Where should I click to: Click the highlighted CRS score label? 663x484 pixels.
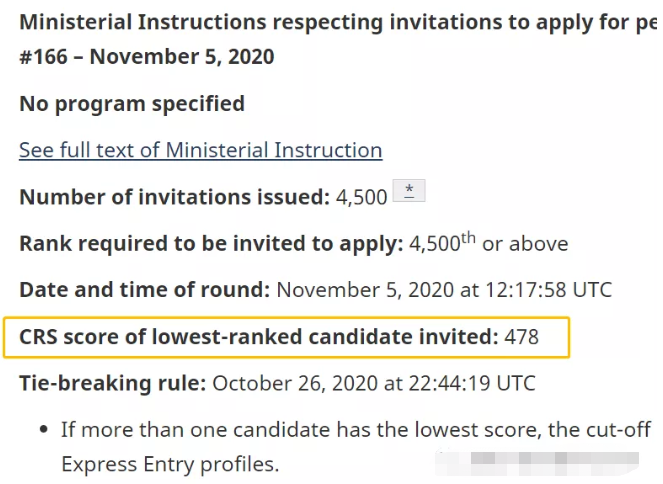258,337
